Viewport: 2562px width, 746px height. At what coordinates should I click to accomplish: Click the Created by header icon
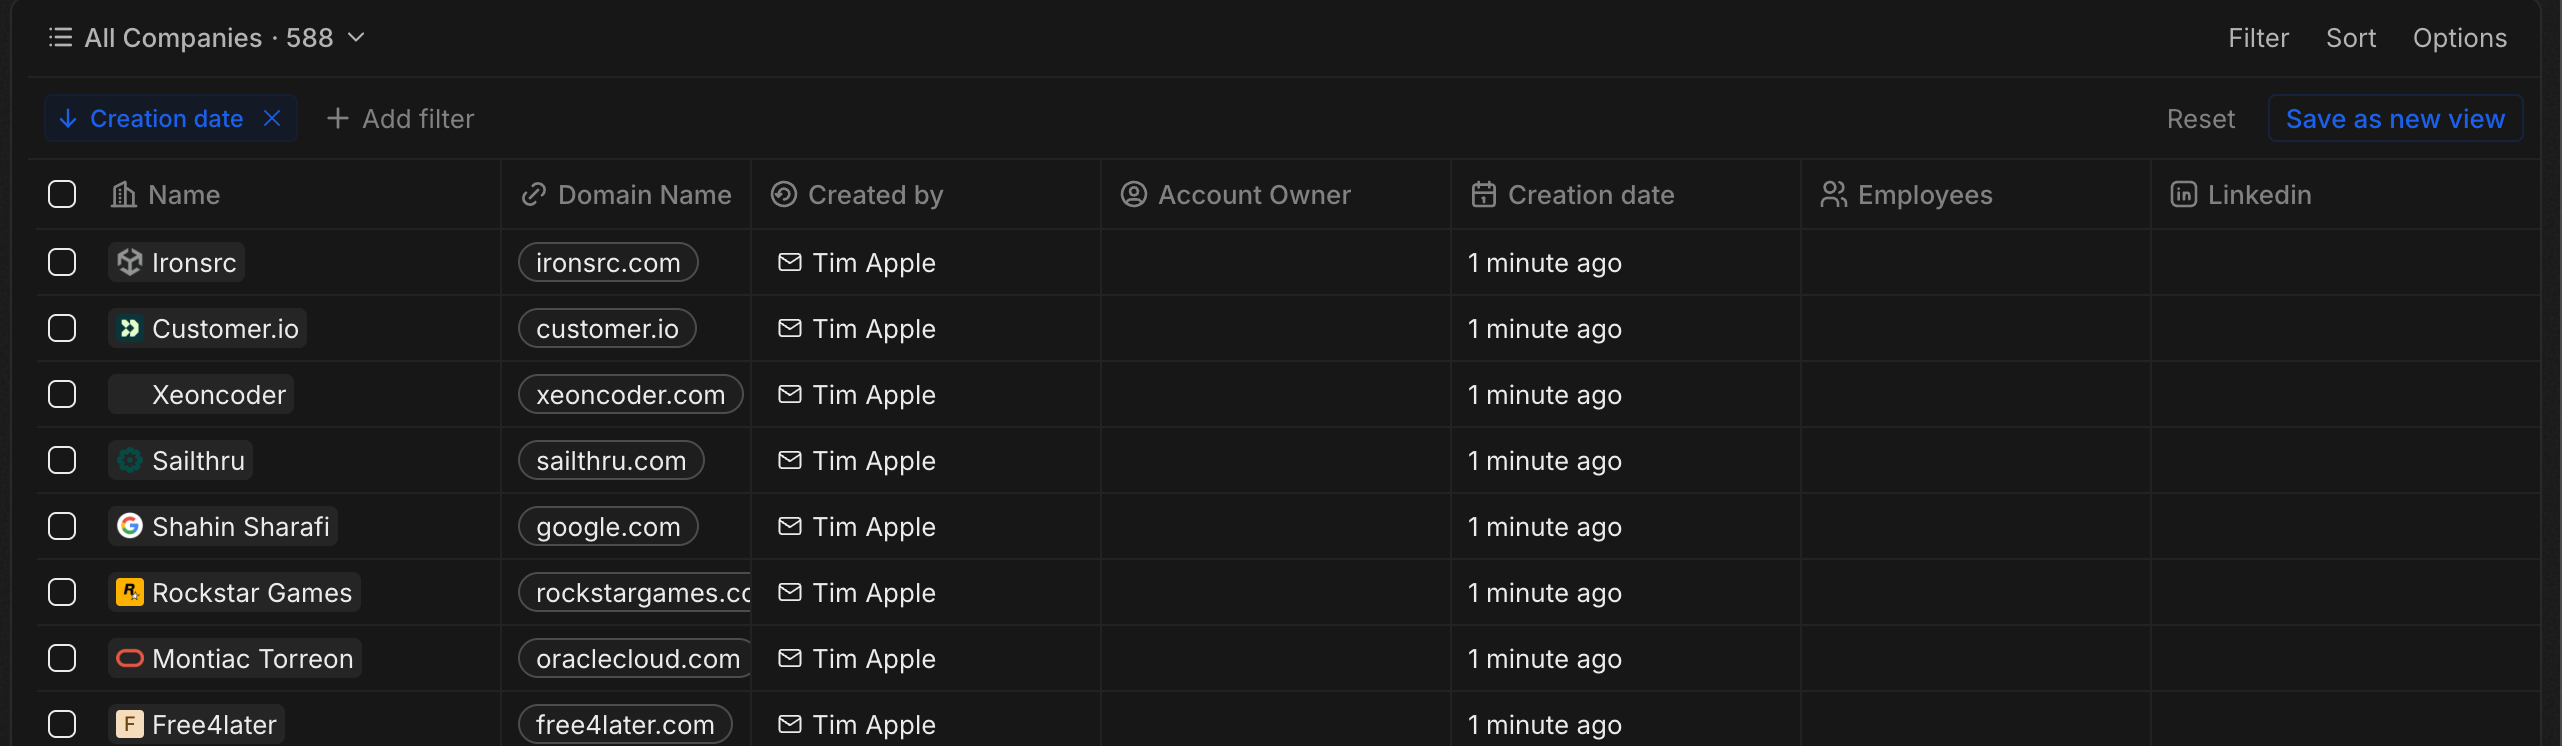coord(784,194)
